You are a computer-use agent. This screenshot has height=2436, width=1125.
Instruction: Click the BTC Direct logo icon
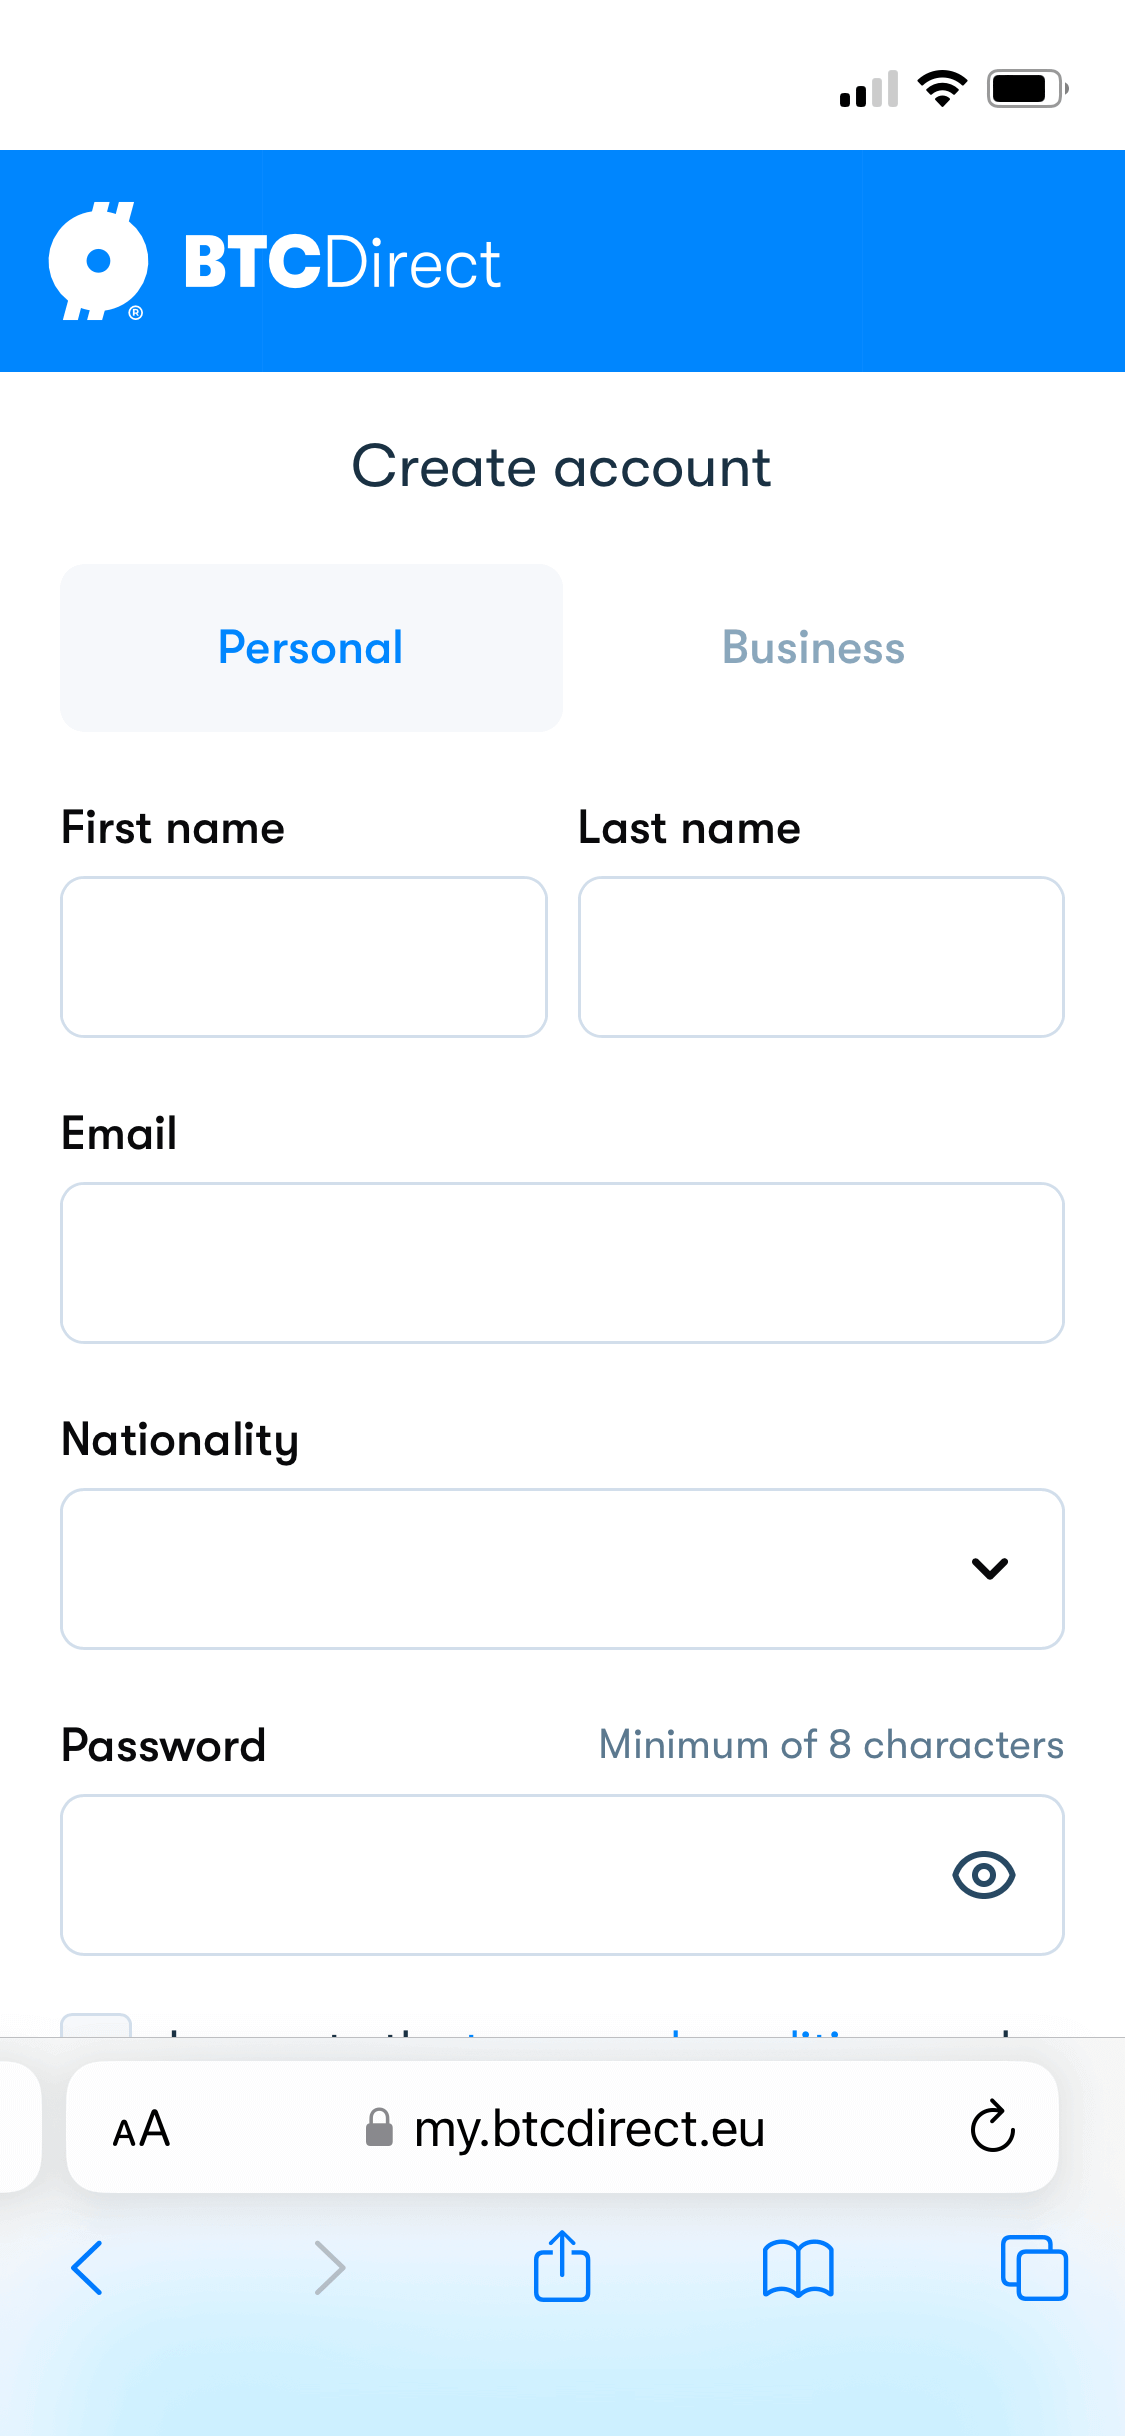98,261
